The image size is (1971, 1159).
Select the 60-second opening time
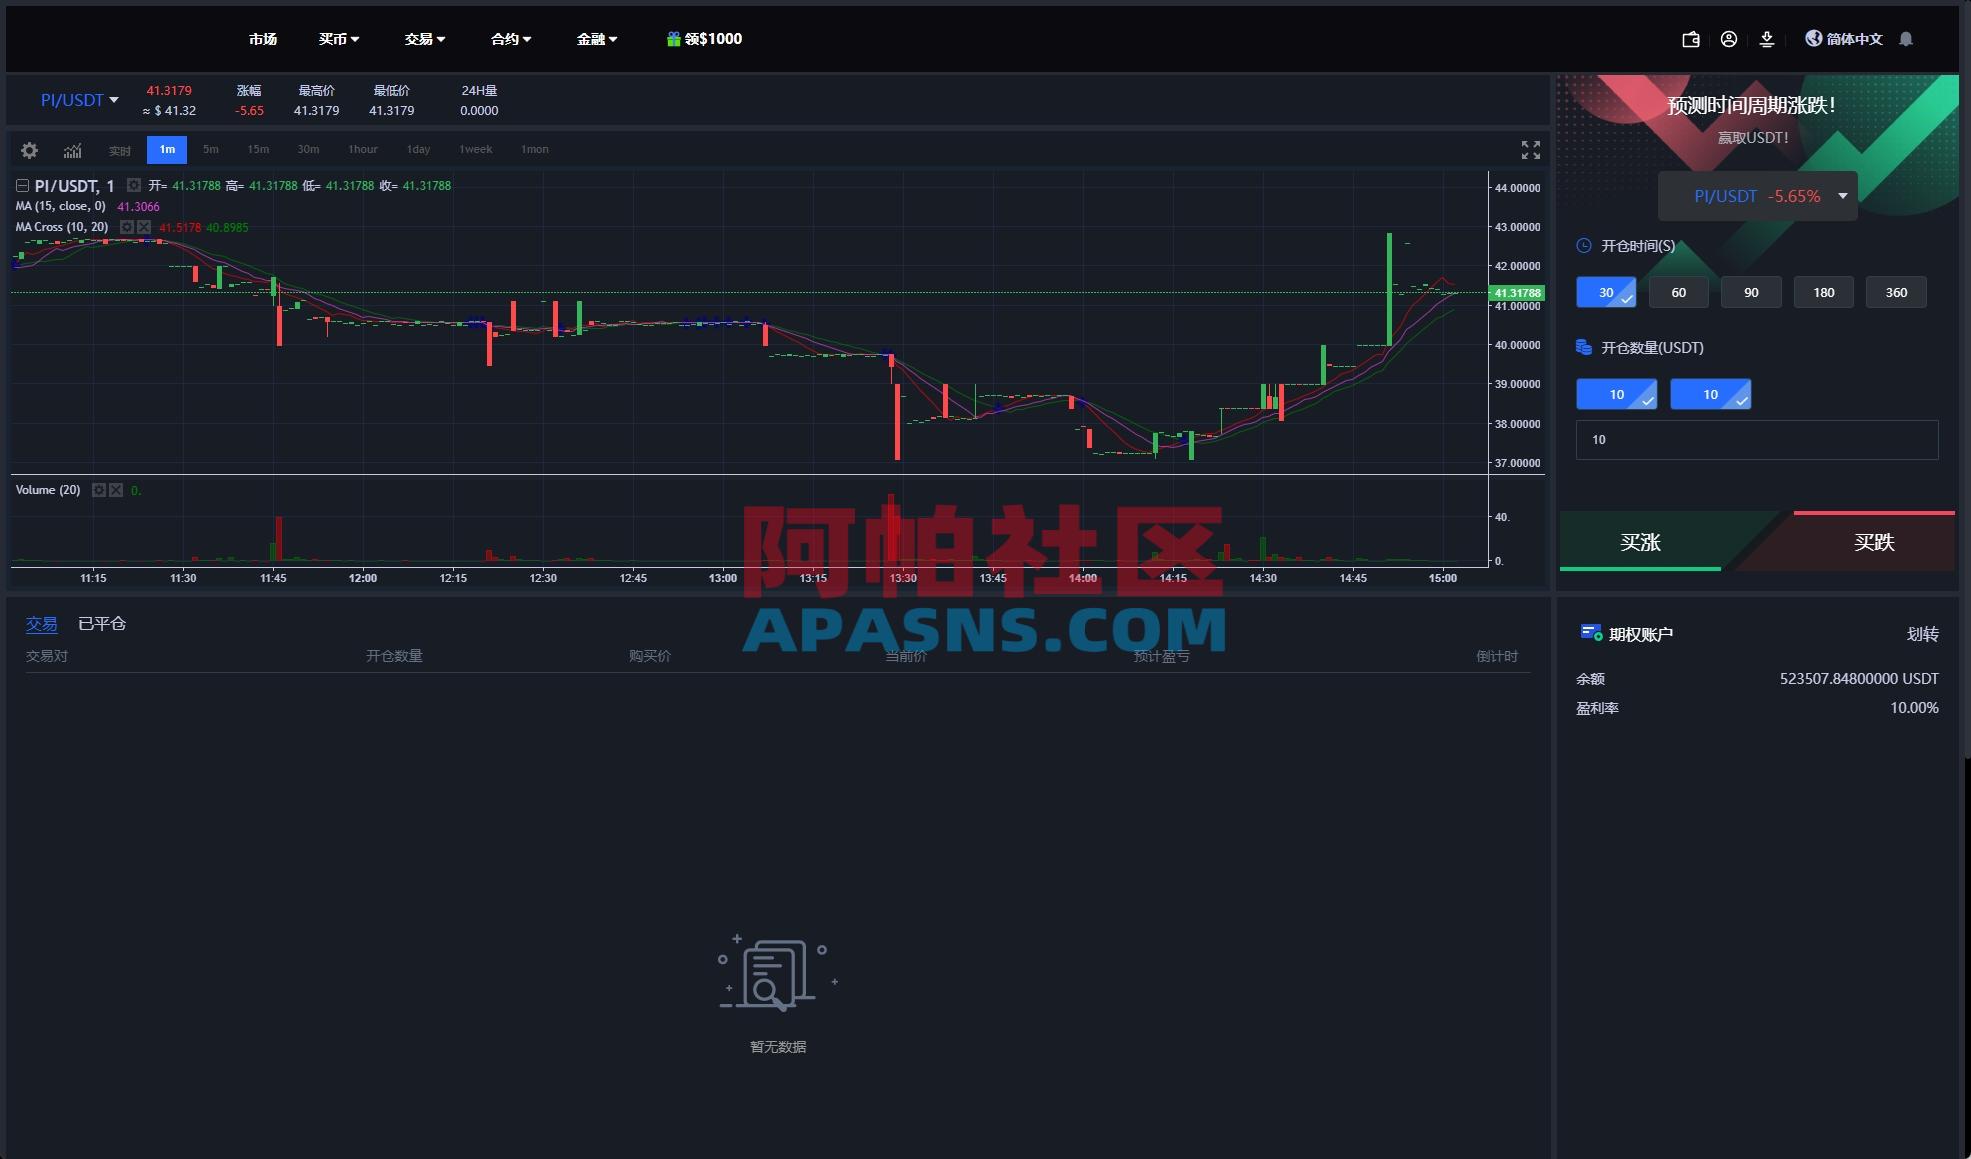point(1678,292)
